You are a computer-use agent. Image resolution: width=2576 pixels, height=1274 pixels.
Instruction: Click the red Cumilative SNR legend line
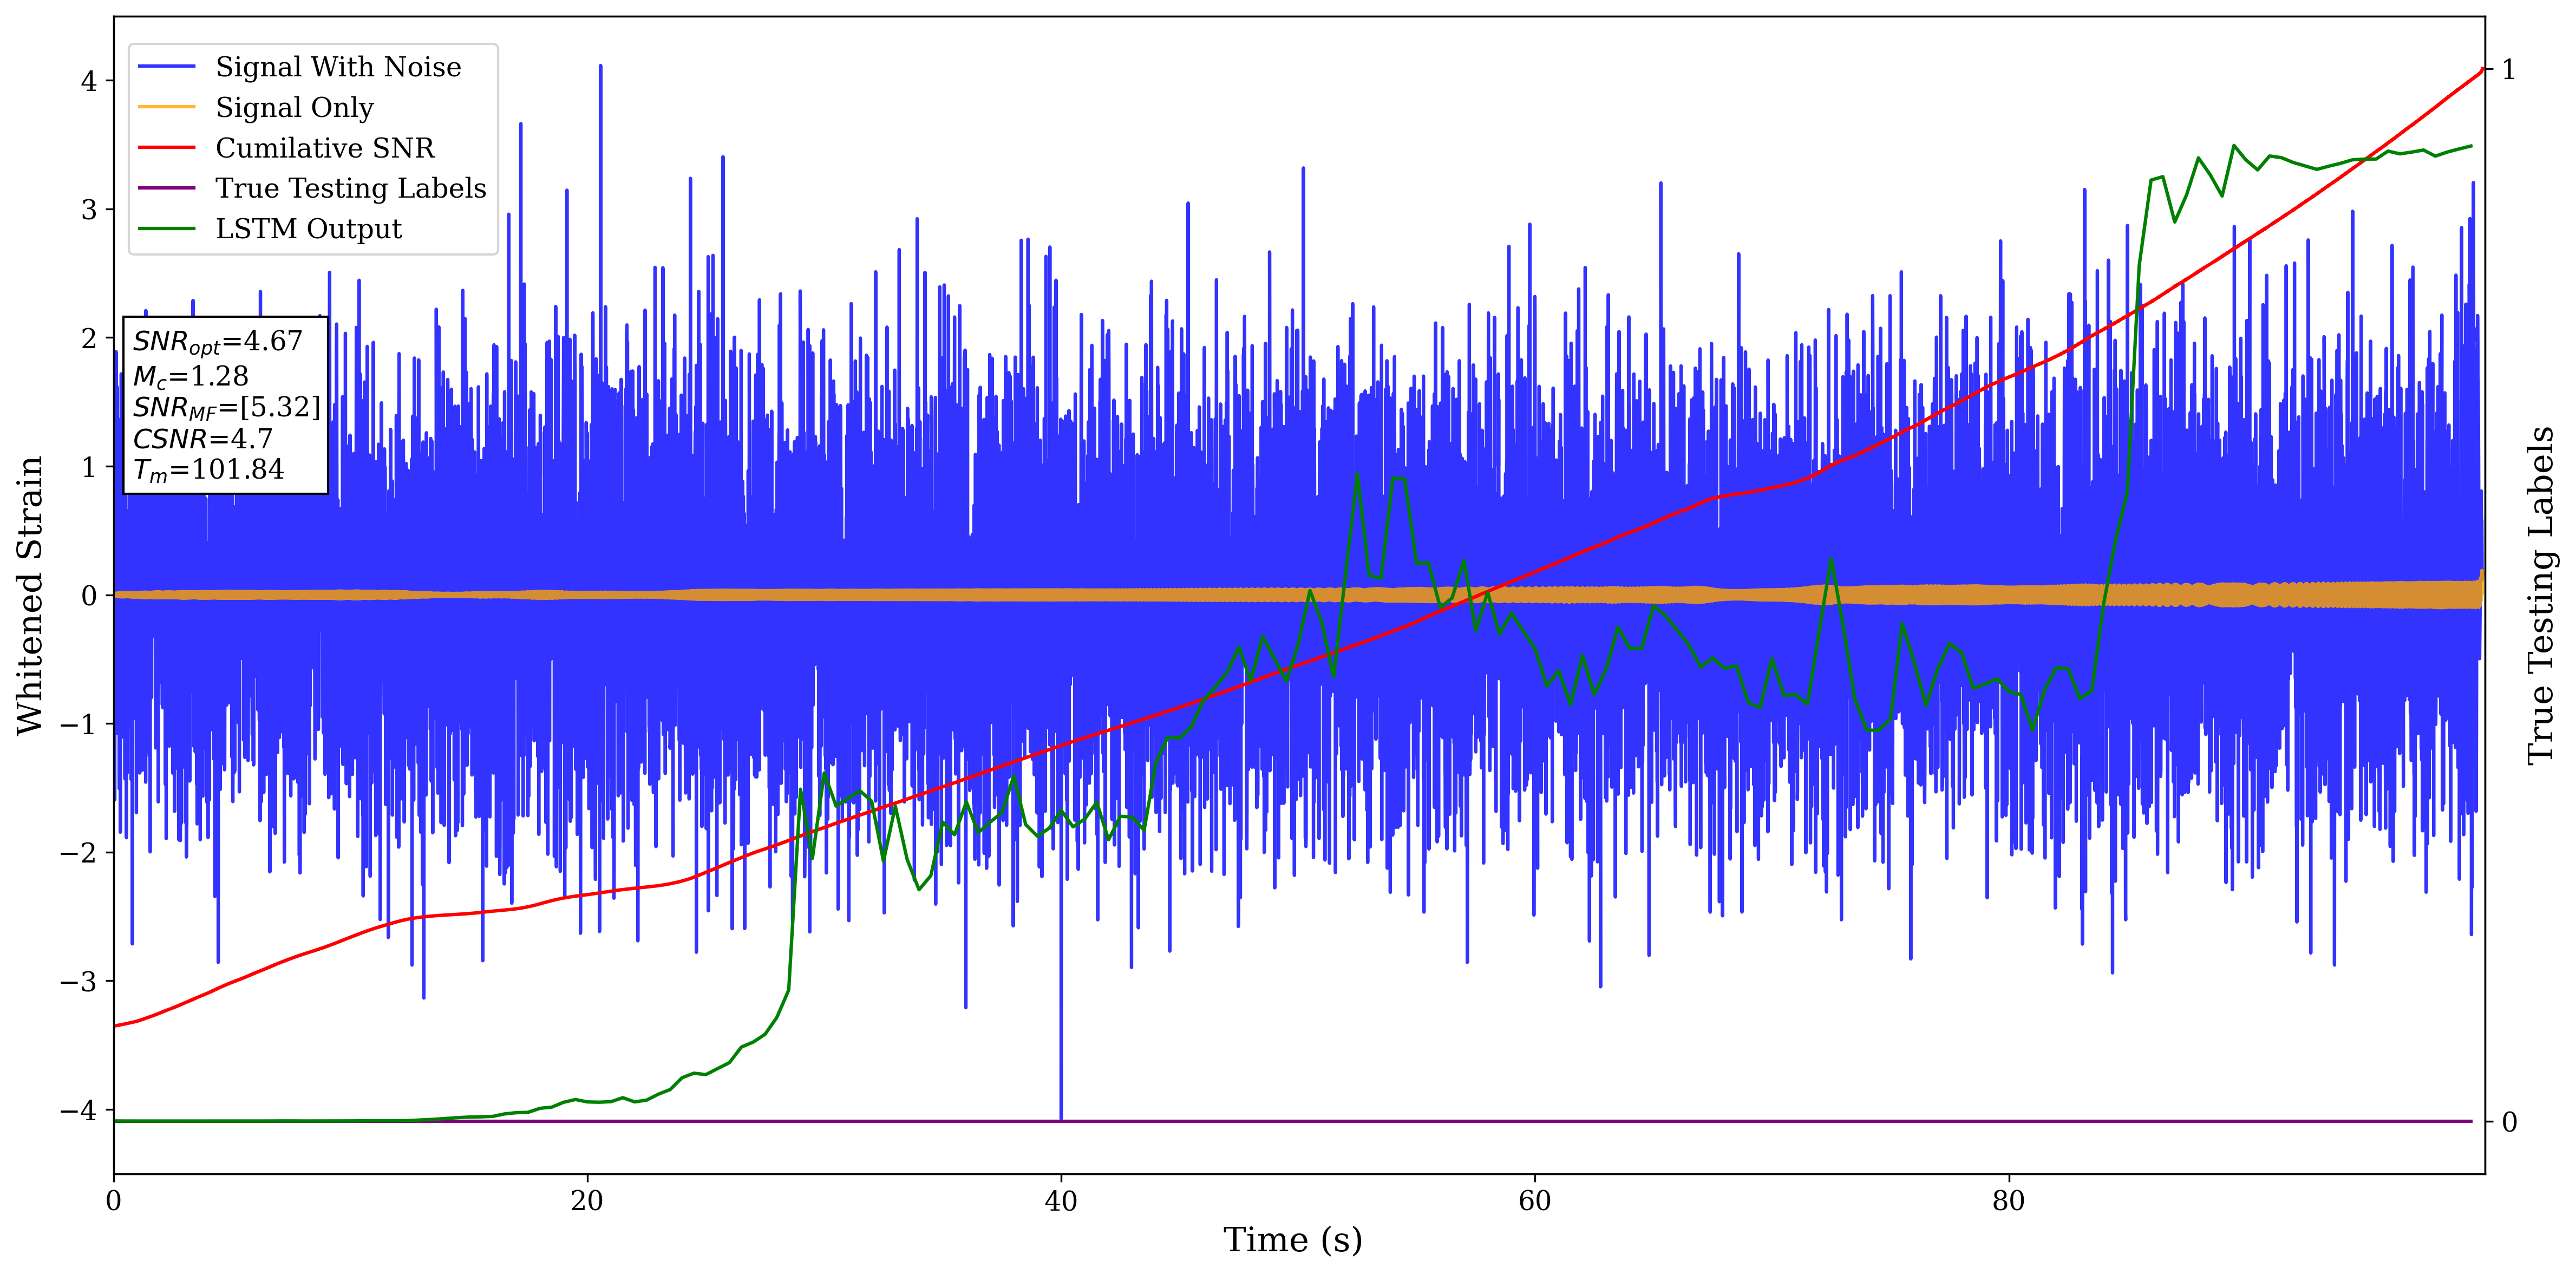coord(166,148)
